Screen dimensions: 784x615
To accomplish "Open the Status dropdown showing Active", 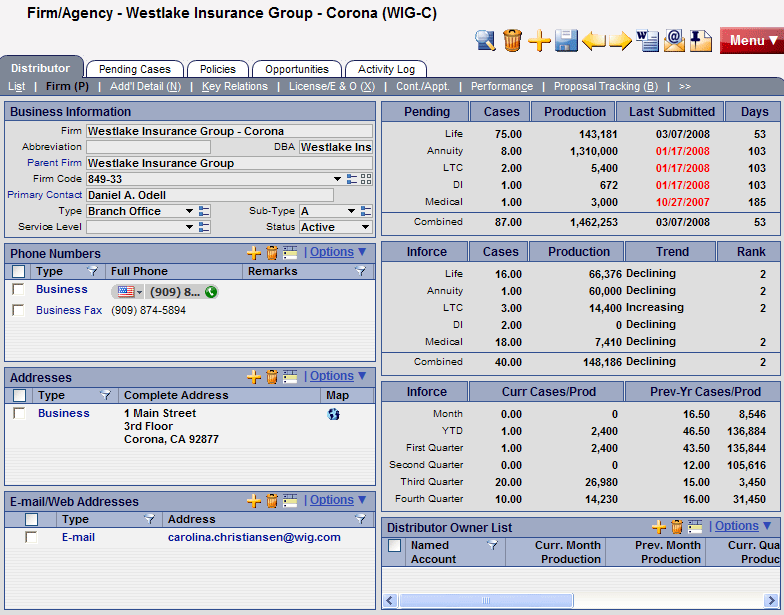I will 364,227.
